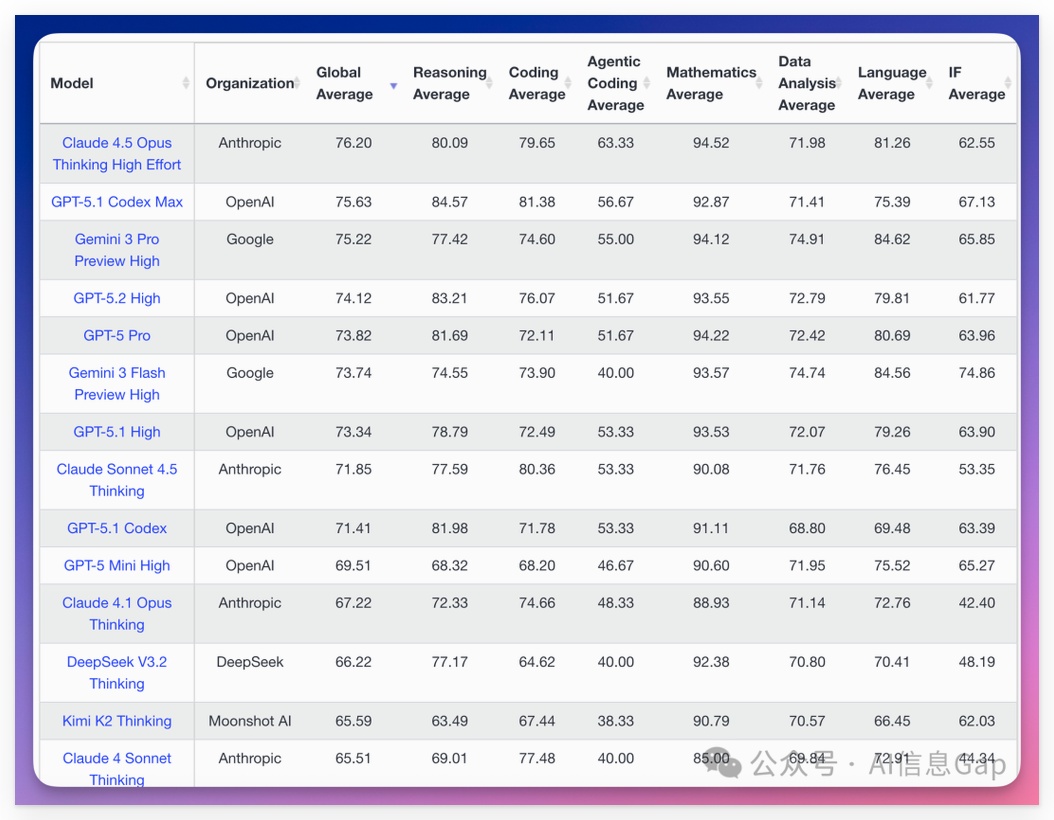Sort by Language Average arrows
The height and width of the screenshot is (820, 1054).
[929, 83]
